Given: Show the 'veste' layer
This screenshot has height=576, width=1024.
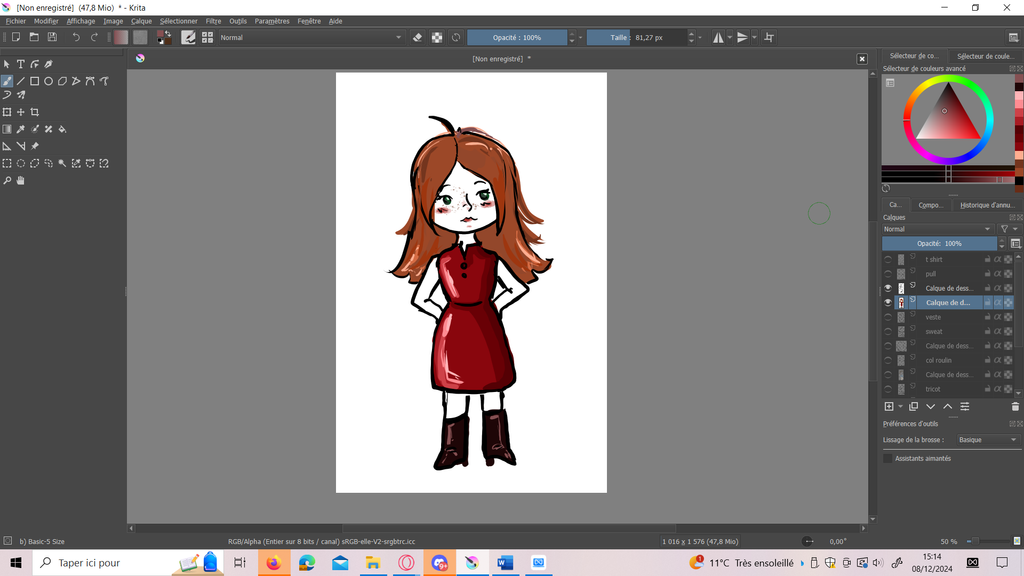Looking at the screenshot, I should [888, 317].
